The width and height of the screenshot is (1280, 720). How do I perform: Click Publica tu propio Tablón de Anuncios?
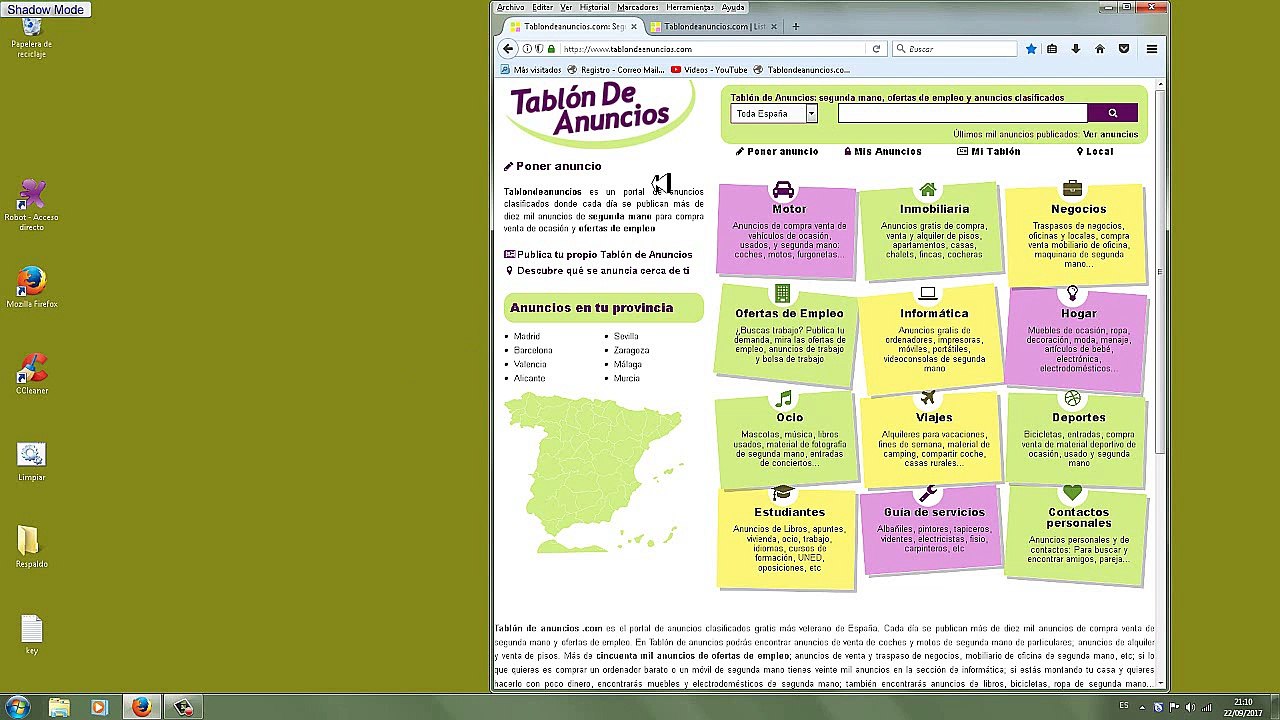[598, 254]
